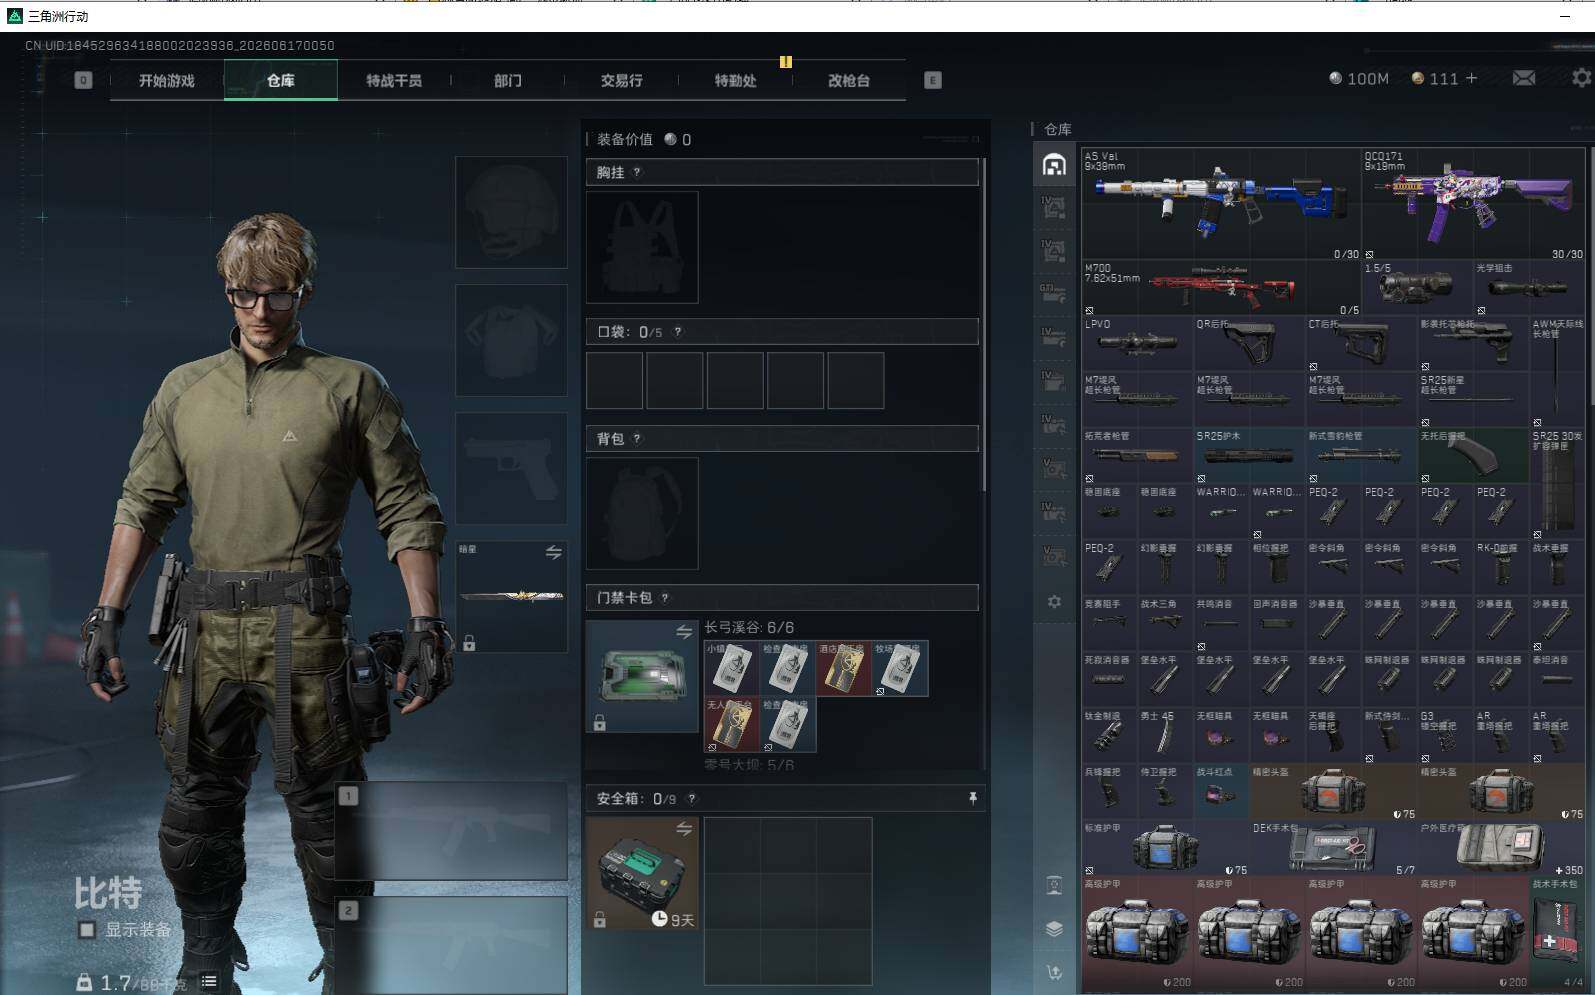Viewport: 1595px width, 995px height.
Task: Open the list icon beside 1.7 weight
Action: (x=209, y=982)
